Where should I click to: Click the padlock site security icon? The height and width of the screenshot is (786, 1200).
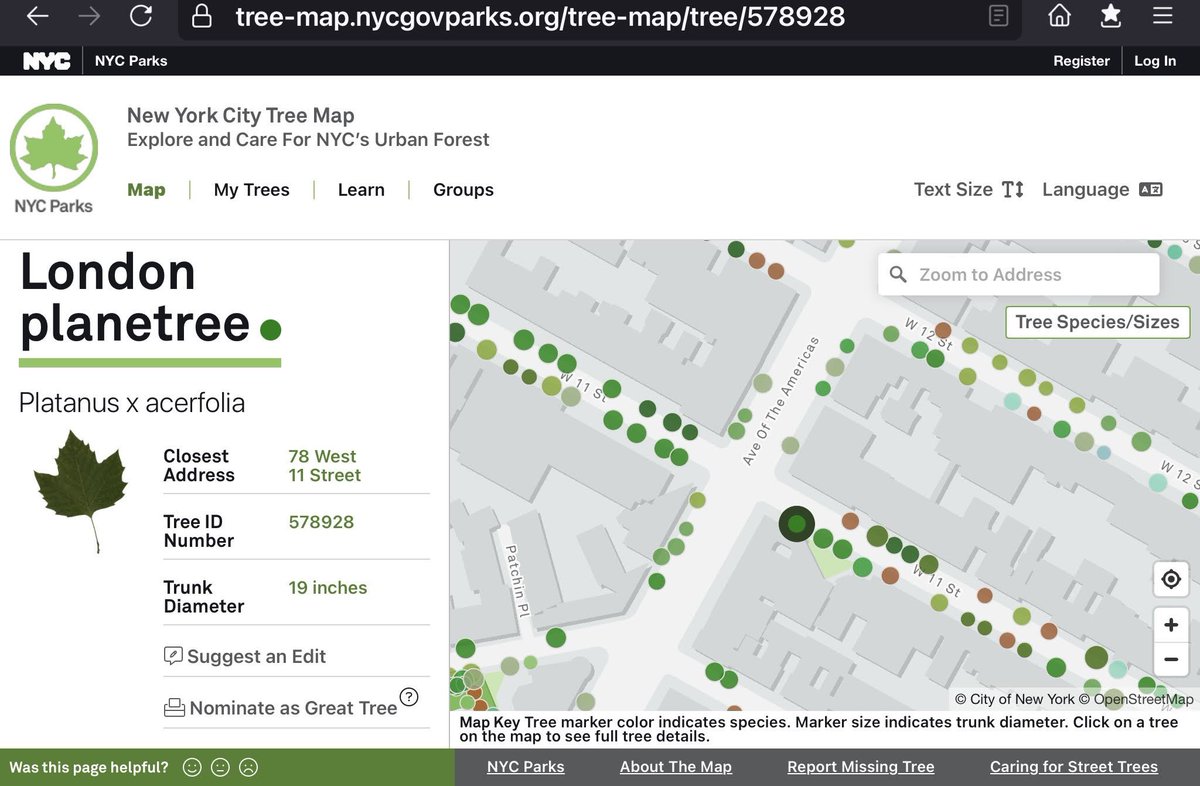coord(203,16)
